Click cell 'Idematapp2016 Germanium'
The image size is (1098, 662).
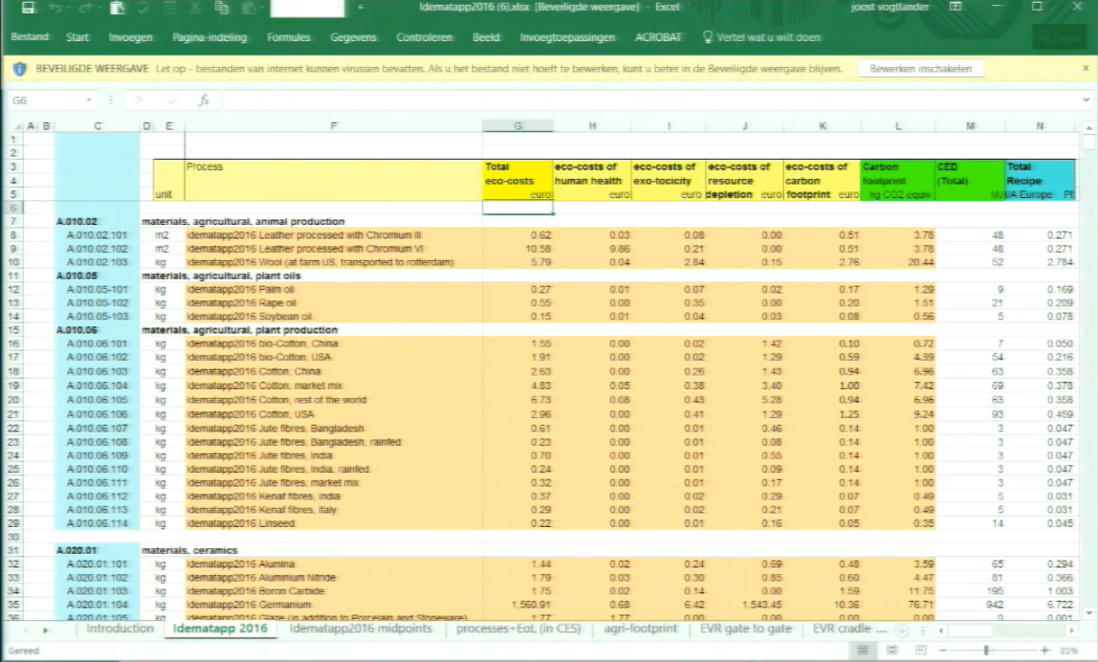click(333, 605)
